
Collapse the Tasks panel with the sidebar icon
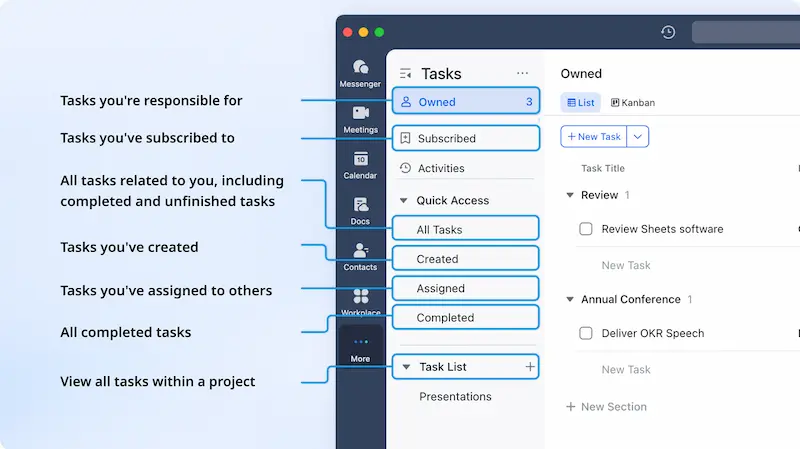point(406,74)
